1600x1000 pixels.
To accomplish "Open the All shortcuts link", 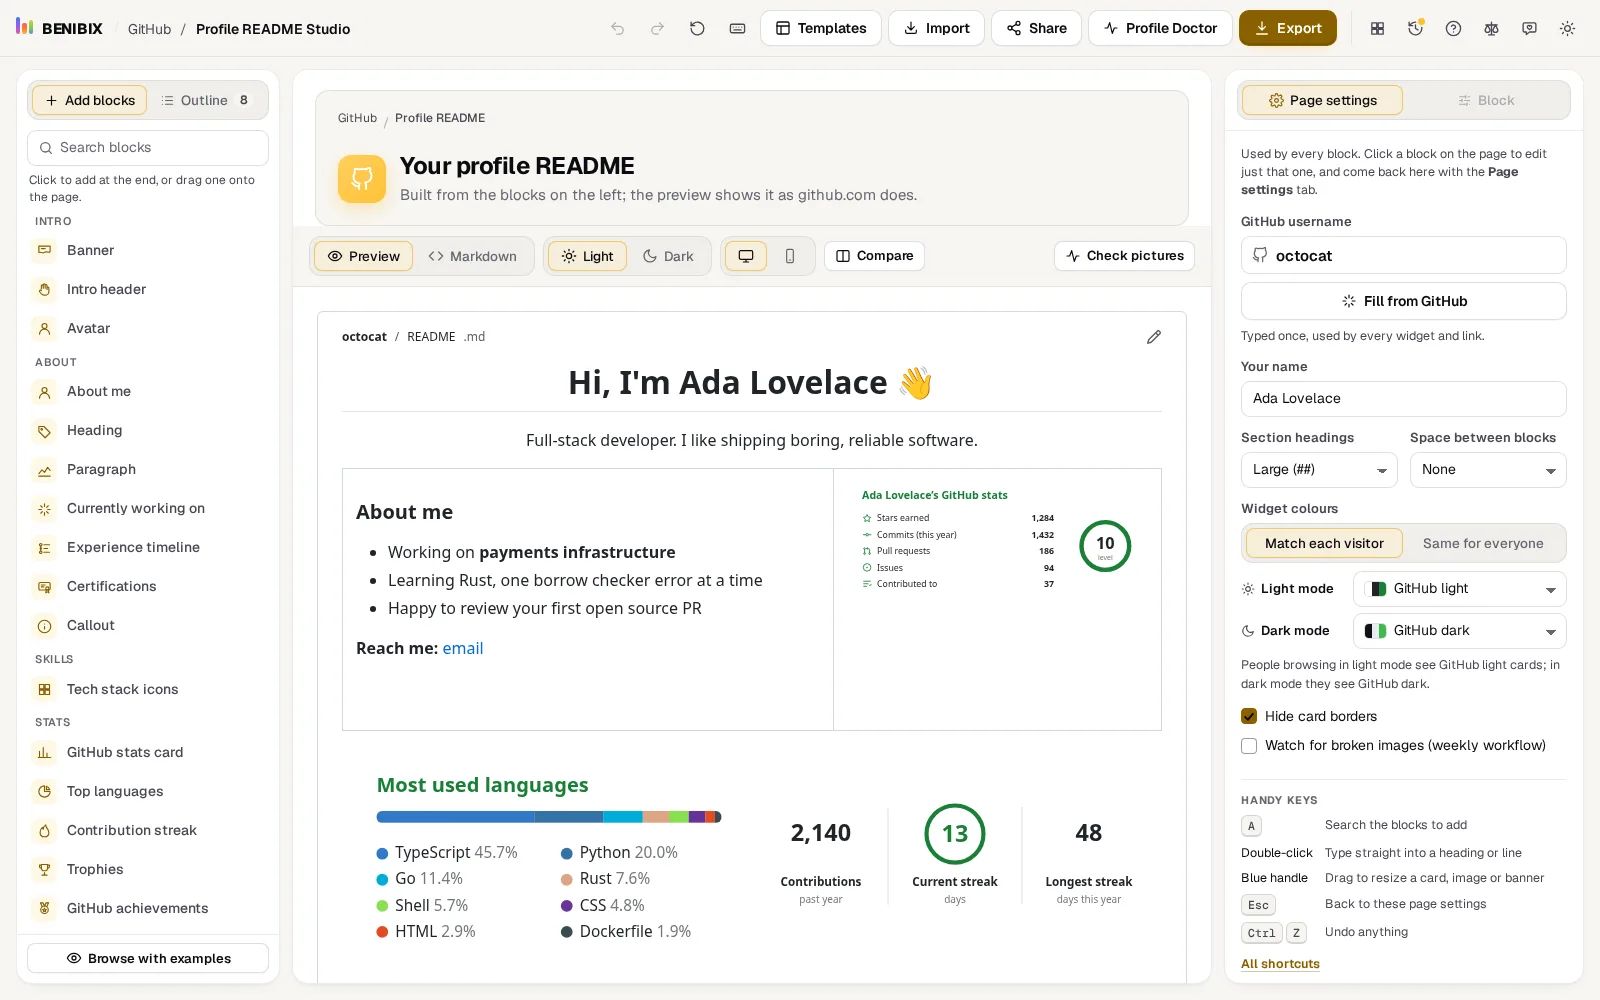I will coord(1280,964).
